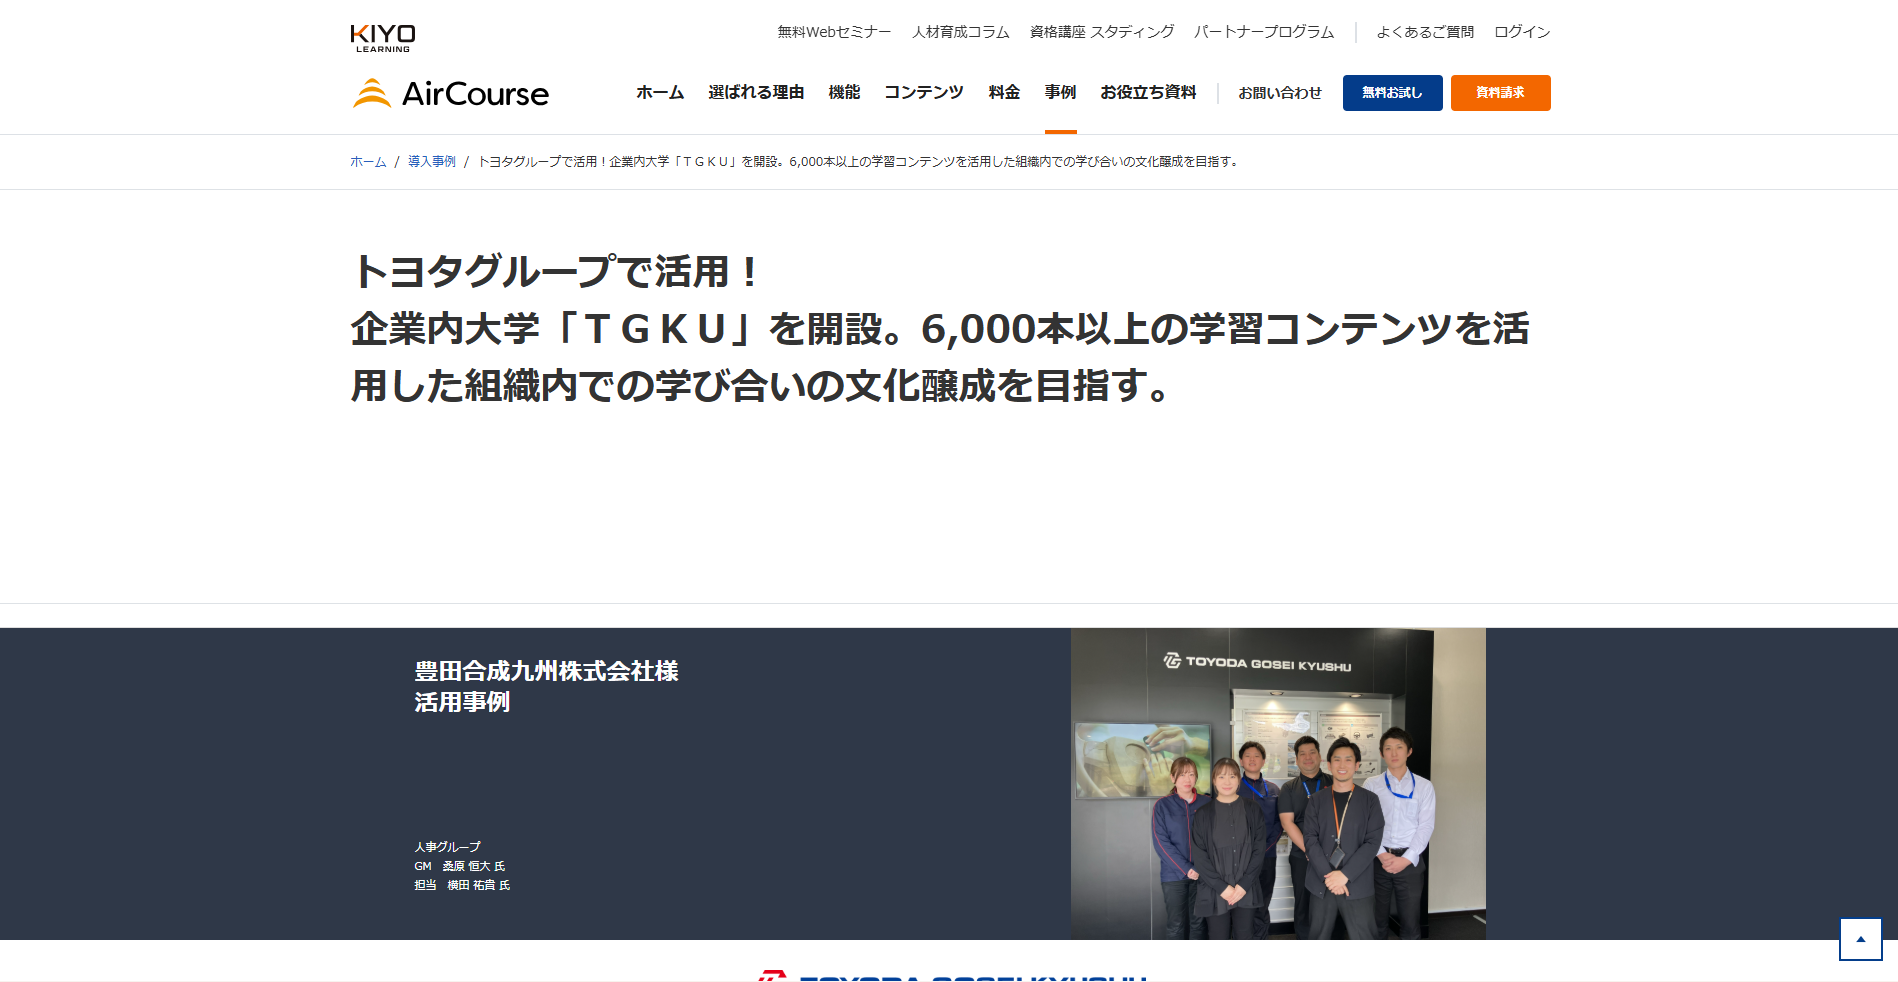Go to the コンテンツ page
Viewport: 1898px width, 982px height.
923,93
